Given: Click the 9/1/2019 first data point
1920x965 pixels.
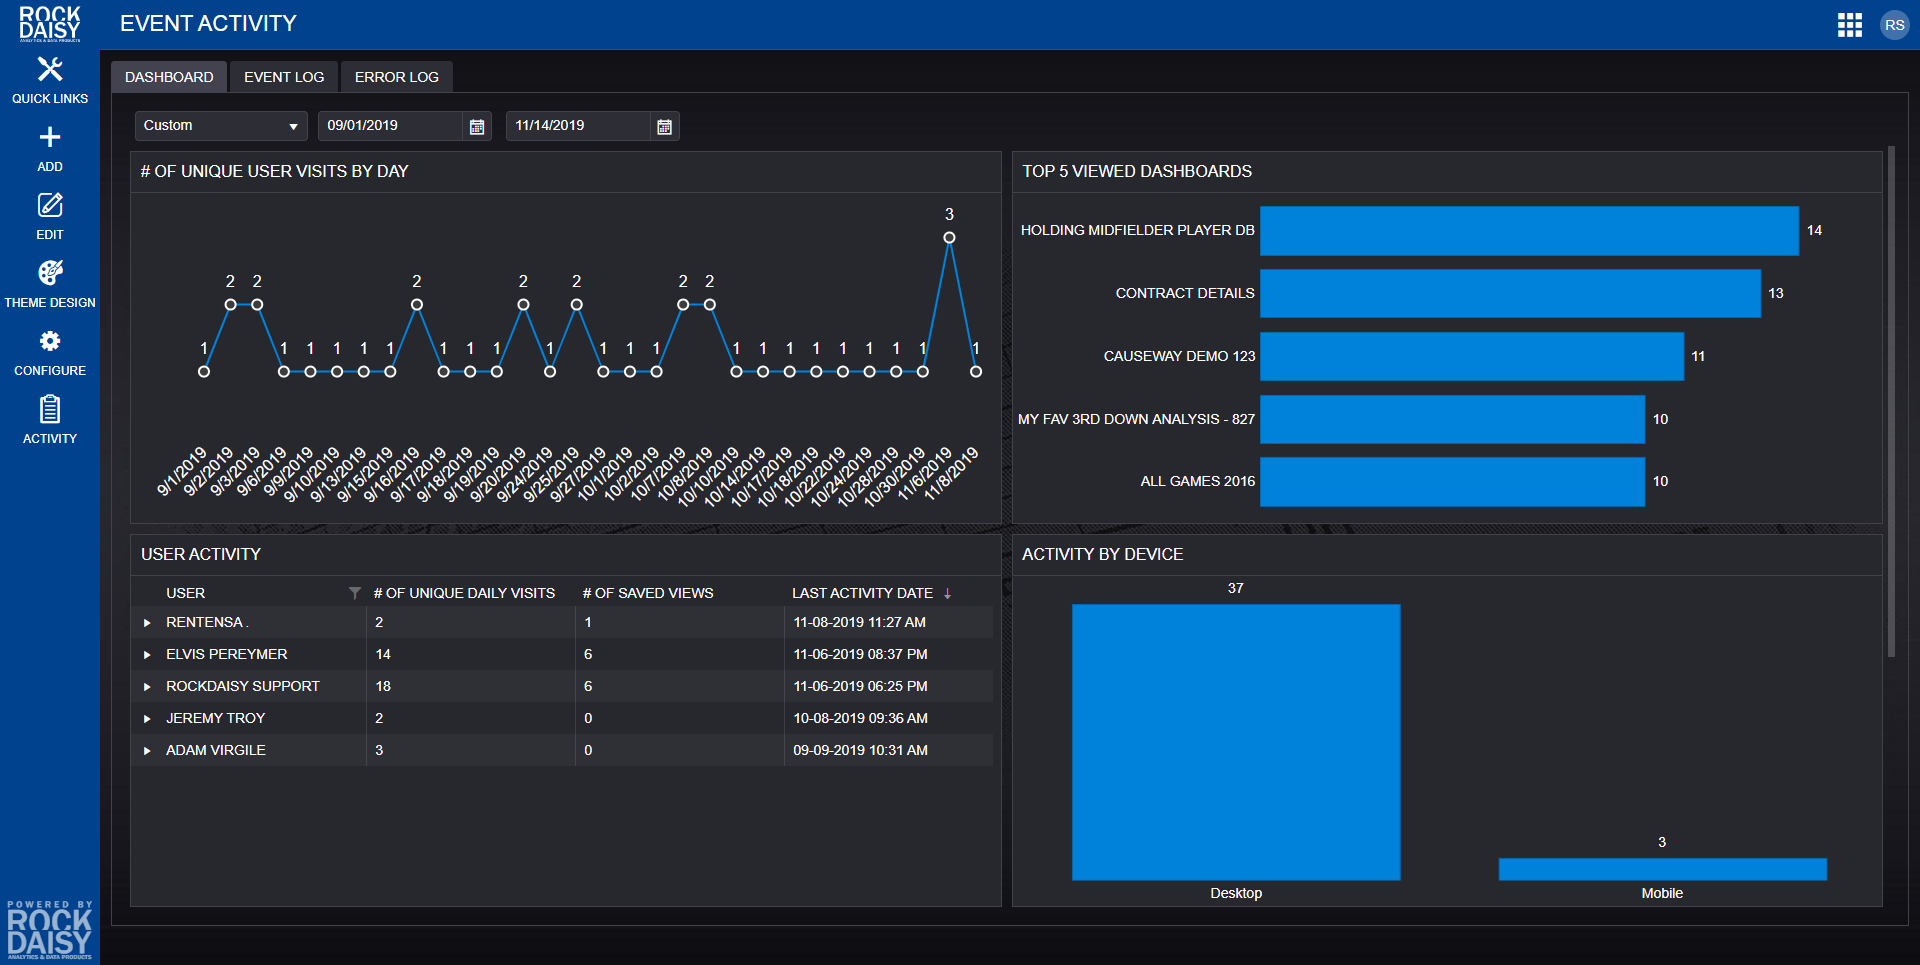Looking at the screenshot, I should click(204, 372).
